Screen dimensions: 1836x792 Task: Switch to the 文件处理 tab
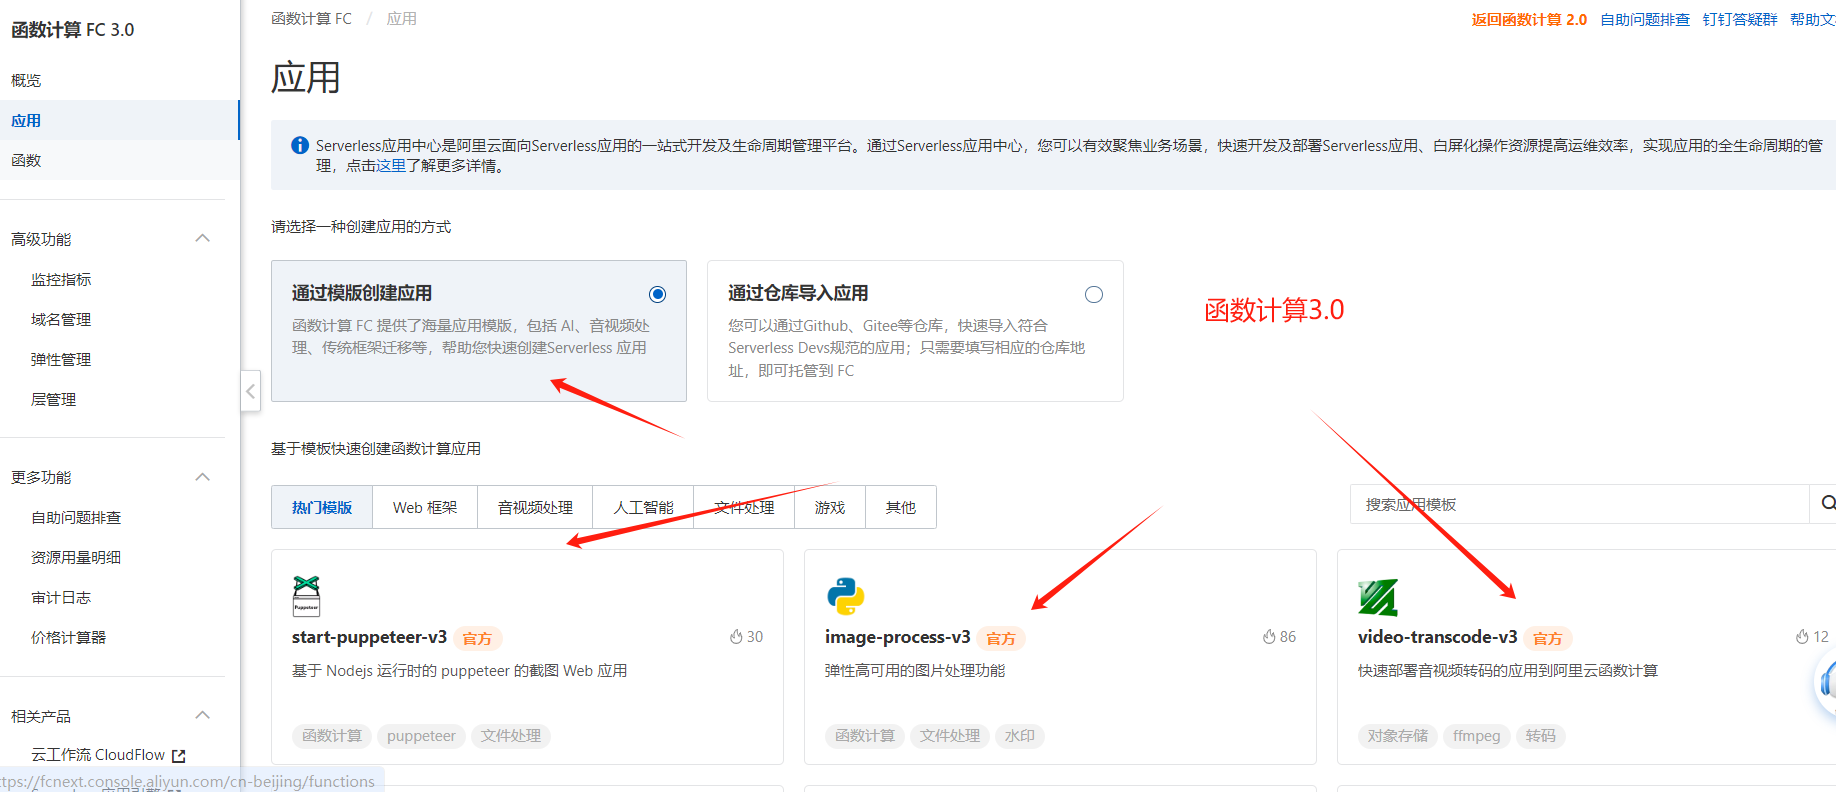744,507
